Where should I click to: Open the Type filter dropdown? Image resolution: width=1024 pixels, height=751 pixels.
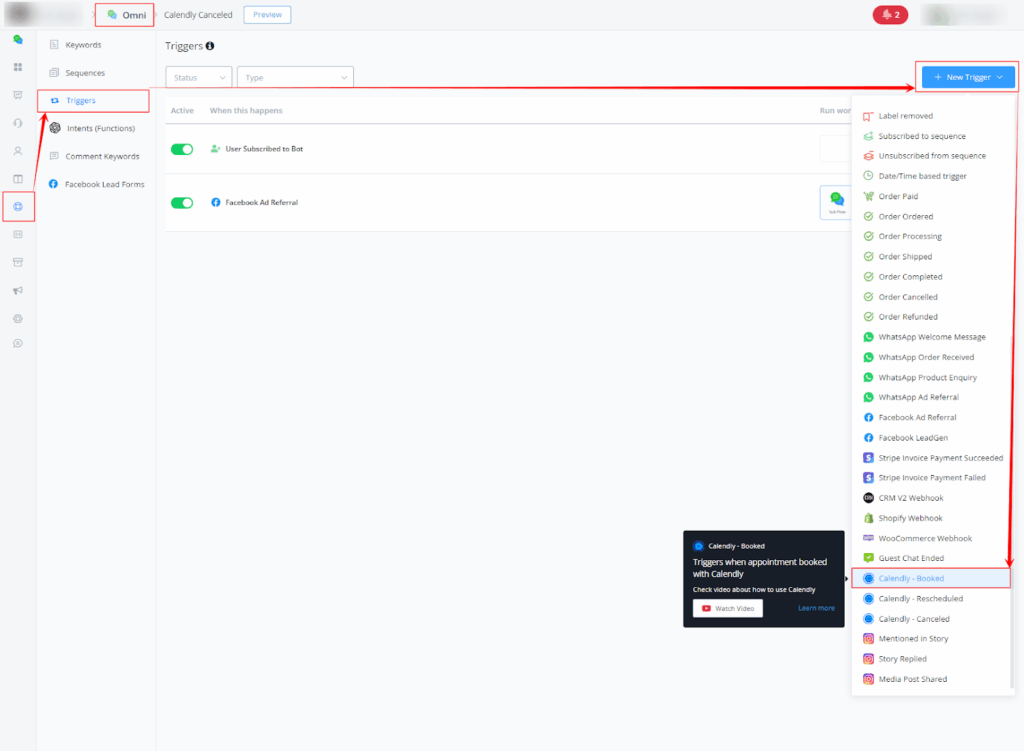click(294, 77)
